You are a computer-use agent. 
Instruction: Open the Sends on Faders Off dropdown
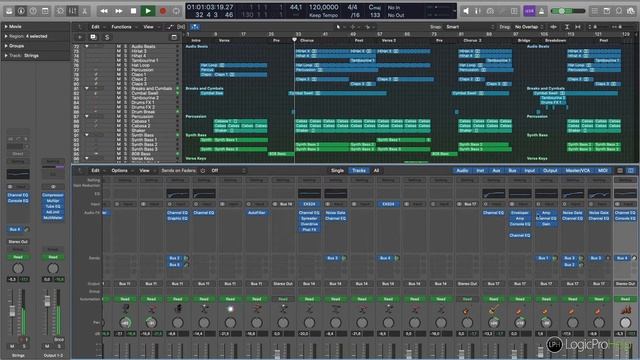(x=229, y=171)
